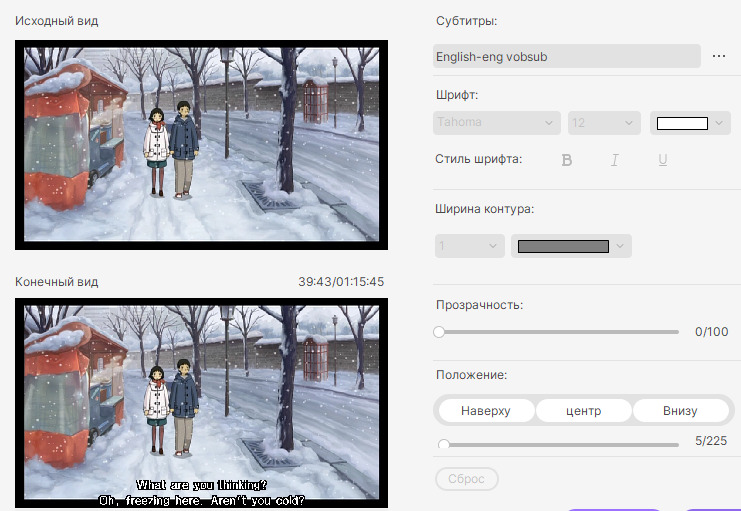Click the position slider handle
This screenshot has height=511, width=741.
443,444
